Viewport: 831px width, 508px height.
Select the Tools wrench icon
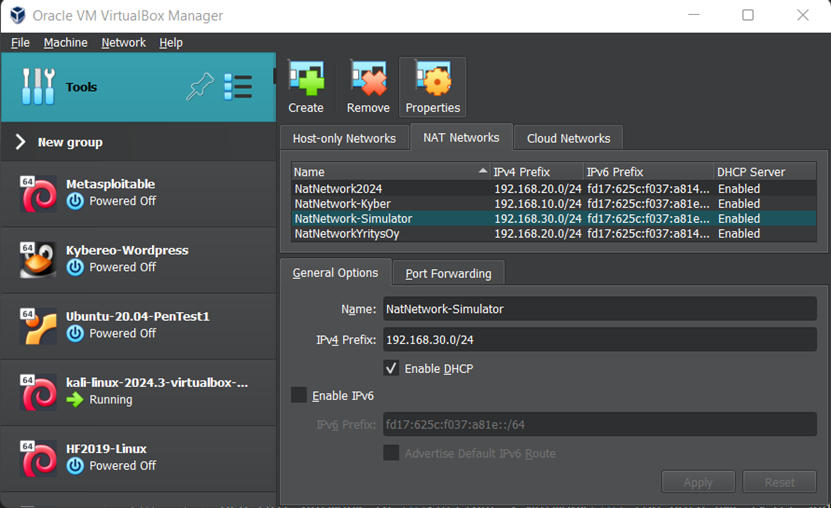(x=38, y=87)
